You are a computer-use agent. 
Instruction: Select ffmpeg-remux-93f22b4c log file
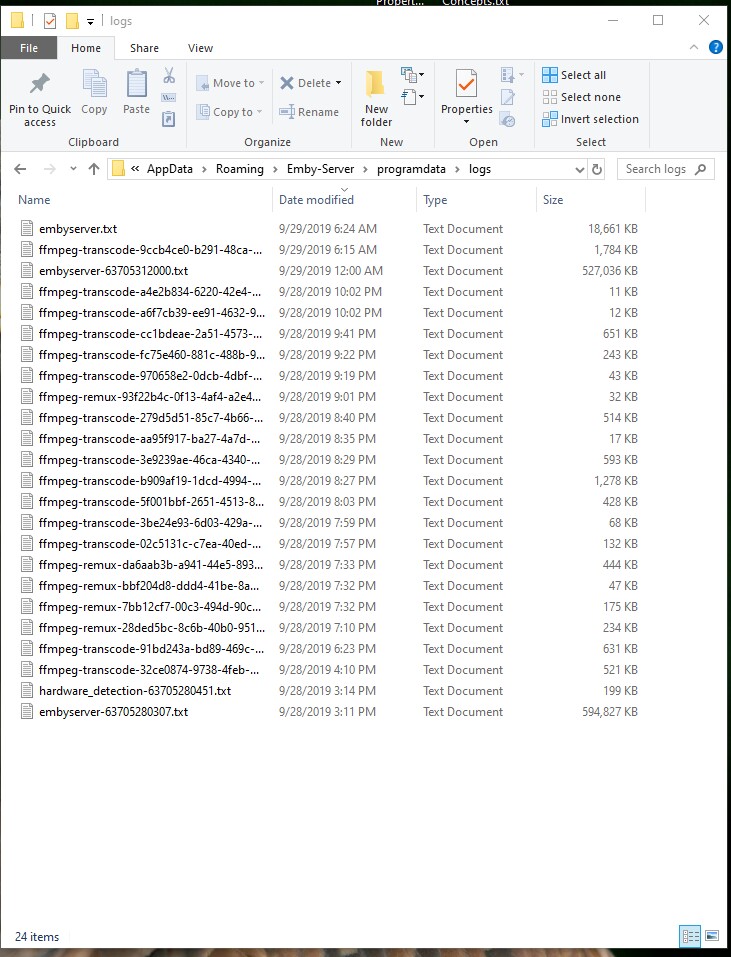329,397
